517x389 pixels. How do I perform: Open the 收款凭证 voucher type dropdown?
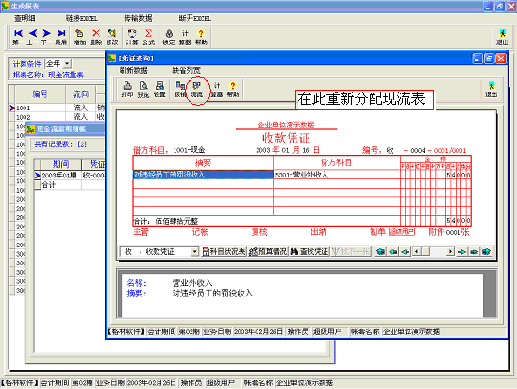pos(195,252)
